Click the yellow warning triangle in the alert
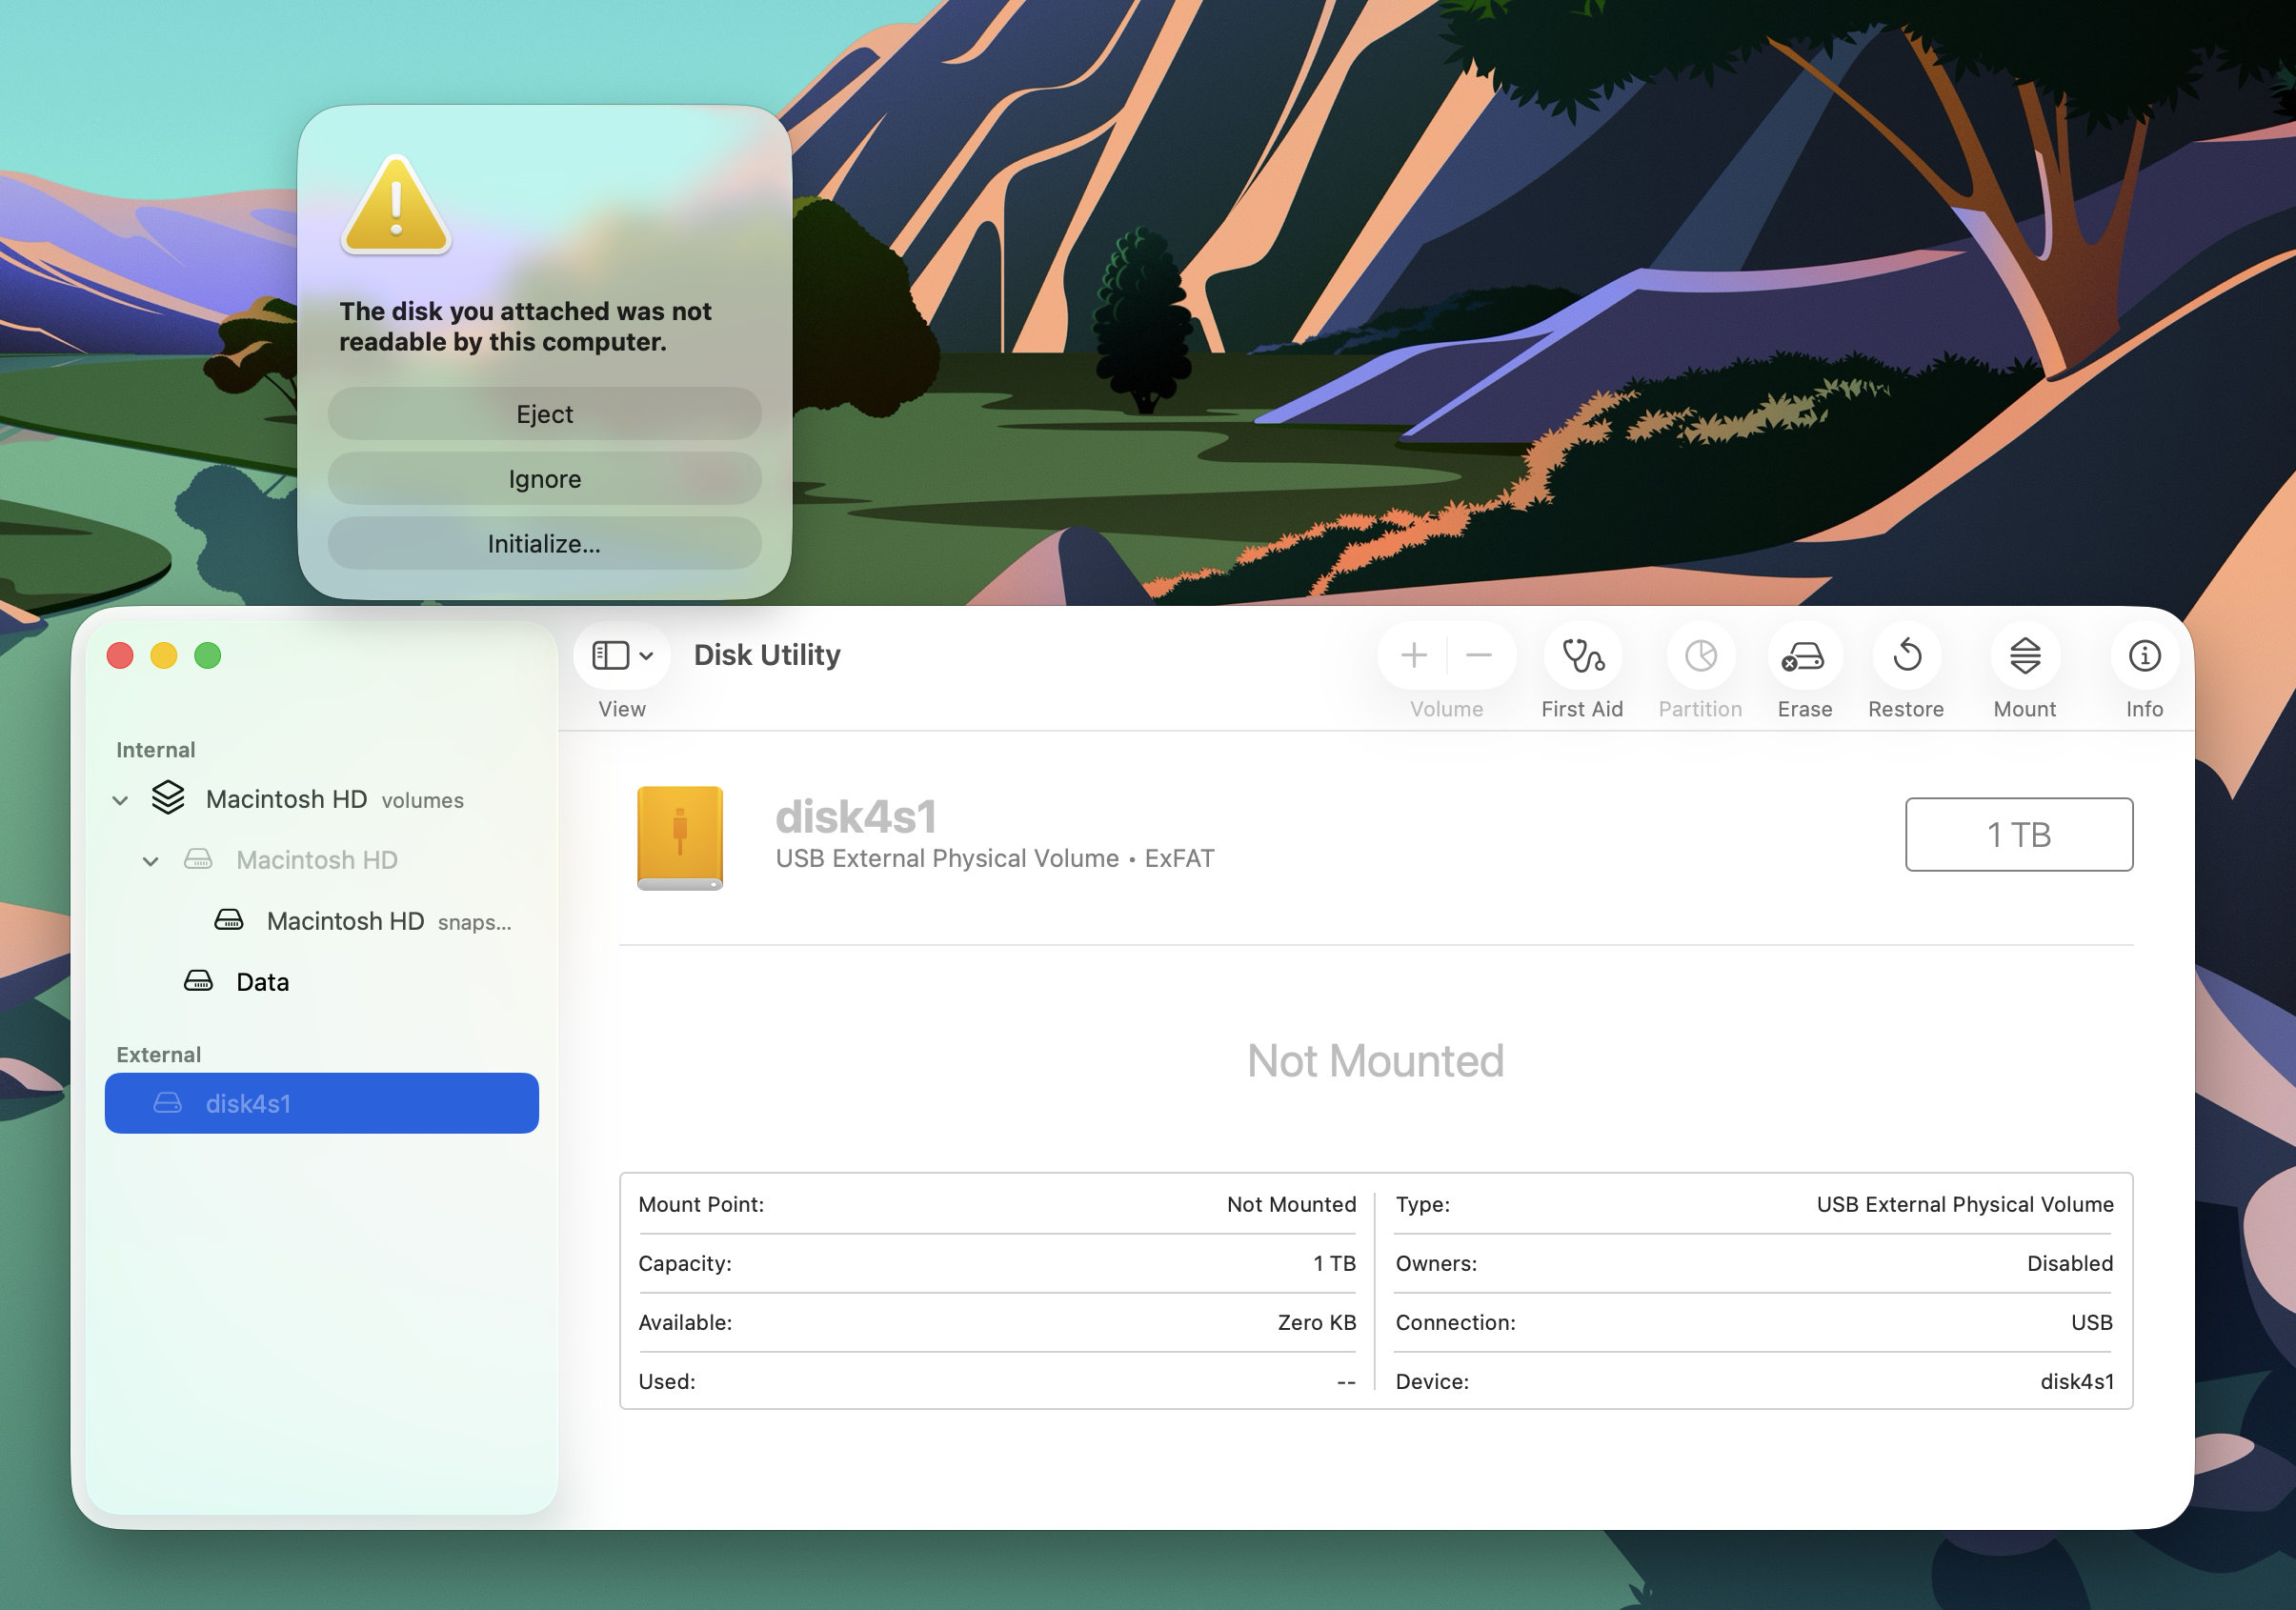 [396, 205]
